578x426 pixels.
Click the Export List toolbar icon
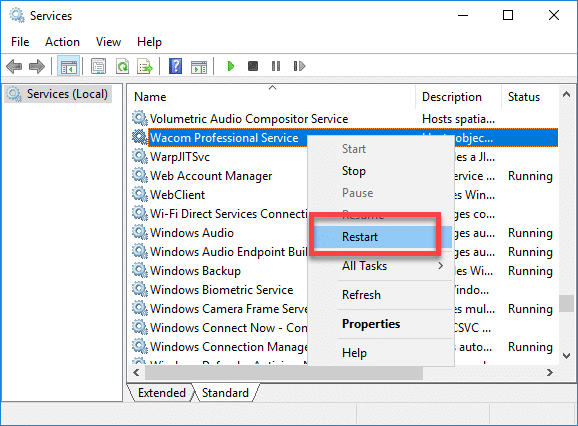click(x=145, y=66)
